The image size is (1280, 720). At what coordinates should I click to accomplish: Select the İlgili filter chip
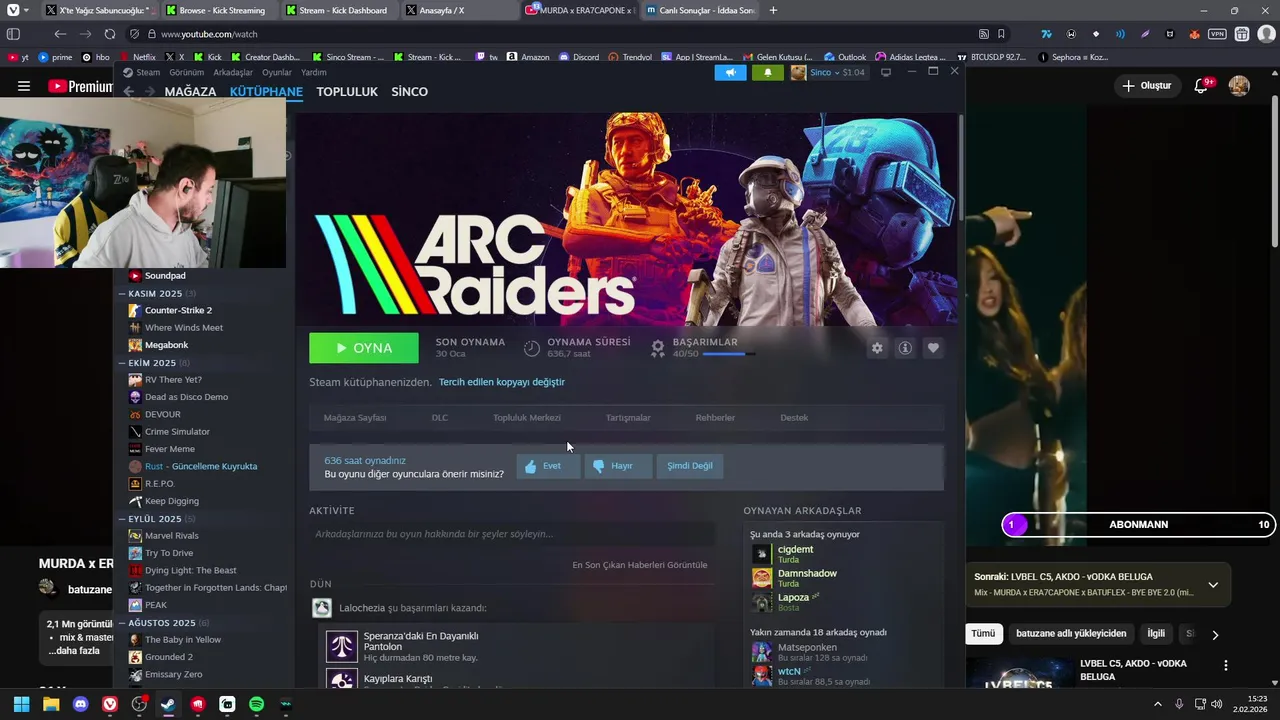(1156, 634)
